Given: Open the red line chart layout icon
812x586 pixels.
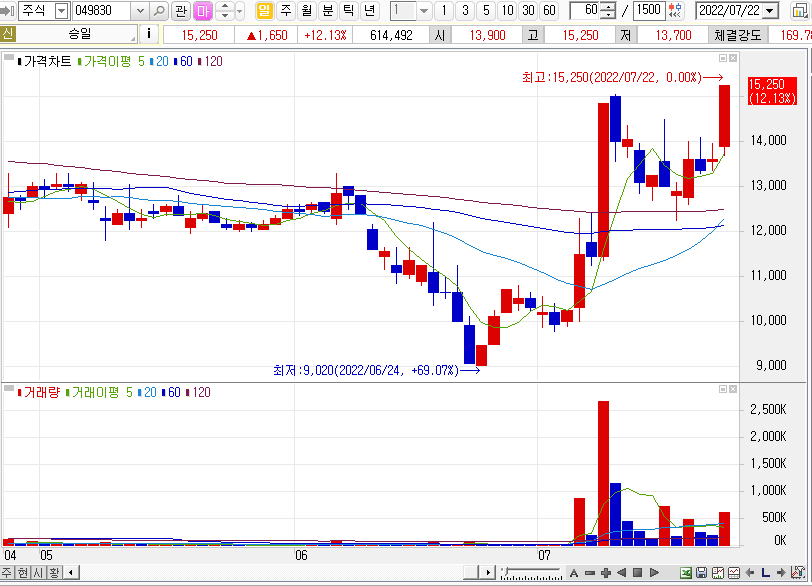Looking at the screenshot, I should click(x=734, y=573).
